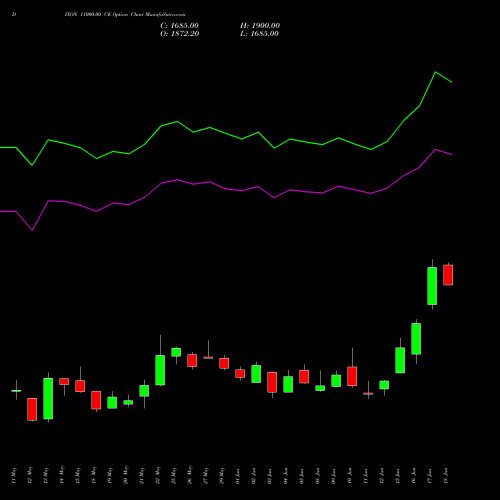Screen dimensions: 500x500
Task: Click the close value C: 1685.00
Action: [179, 26]
